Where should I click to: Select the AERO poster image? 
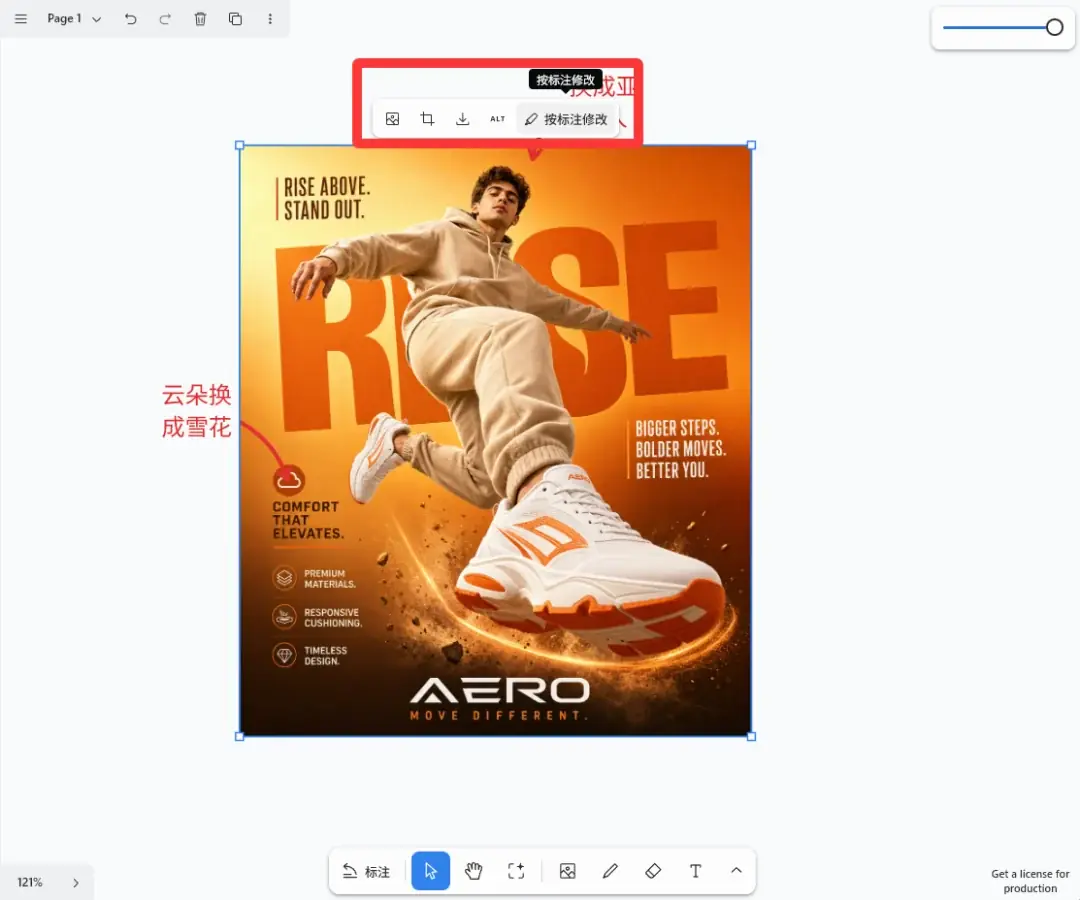[495, 441]
